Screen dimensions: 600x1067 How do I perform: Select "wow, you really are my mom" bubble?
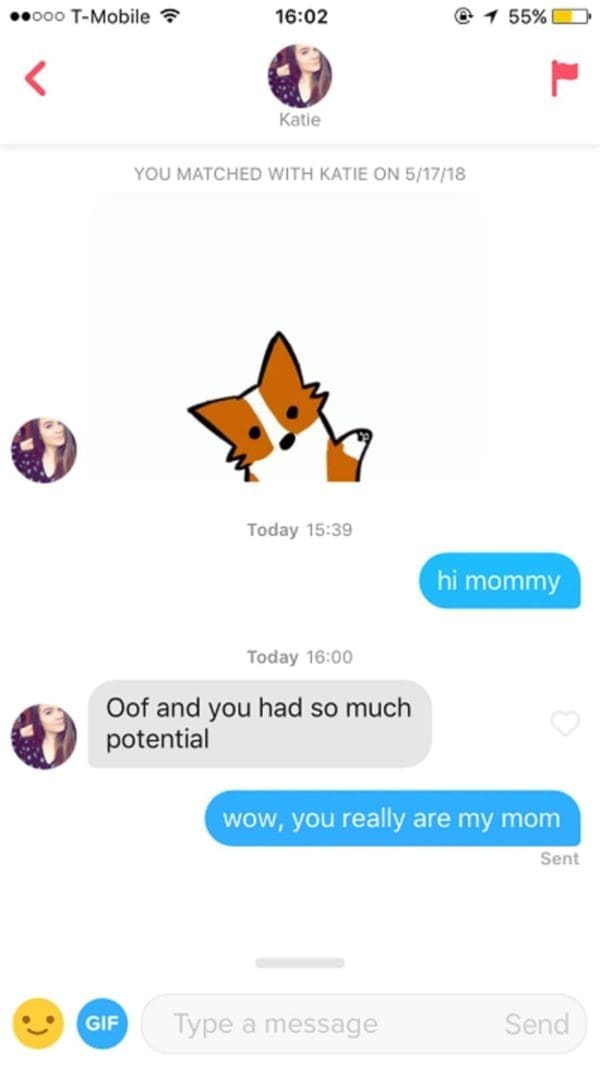click(393, 818)
